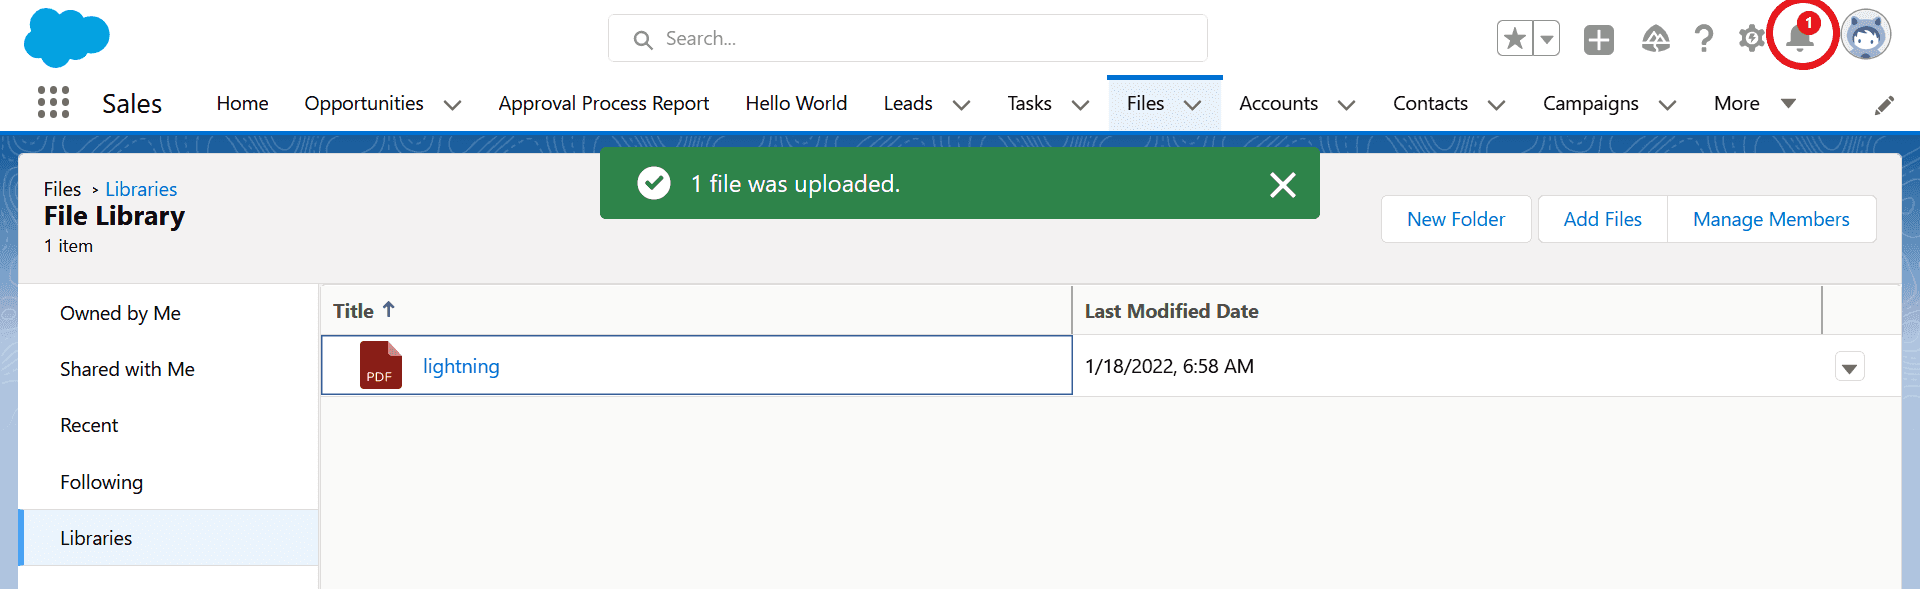
Task: Expand the Contacts tab dropdown
Action: point(1496,105)
